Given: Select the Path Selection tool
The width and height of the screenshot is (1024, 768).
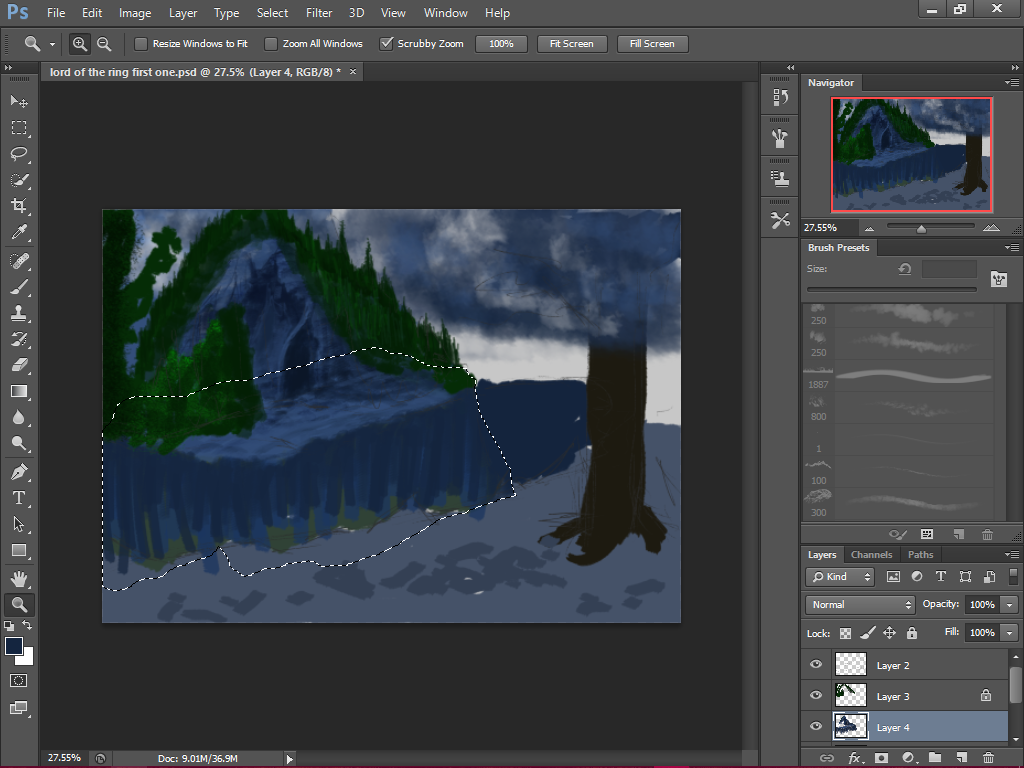Looking at the screenshot, I should [x=19, y=524].
